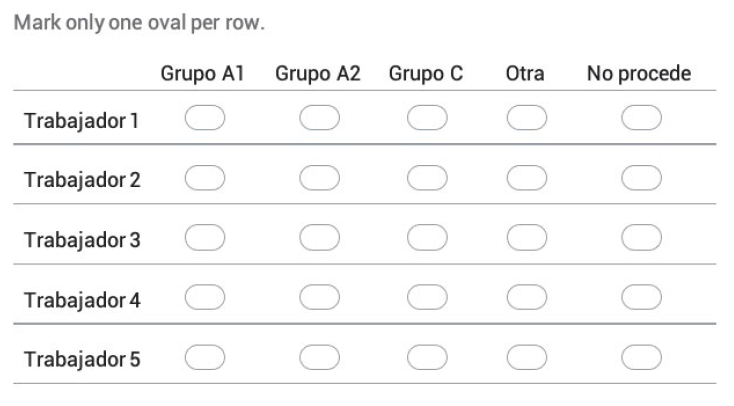Select Grupo A2 for Trabajador 3

click(x=319, y=237)
